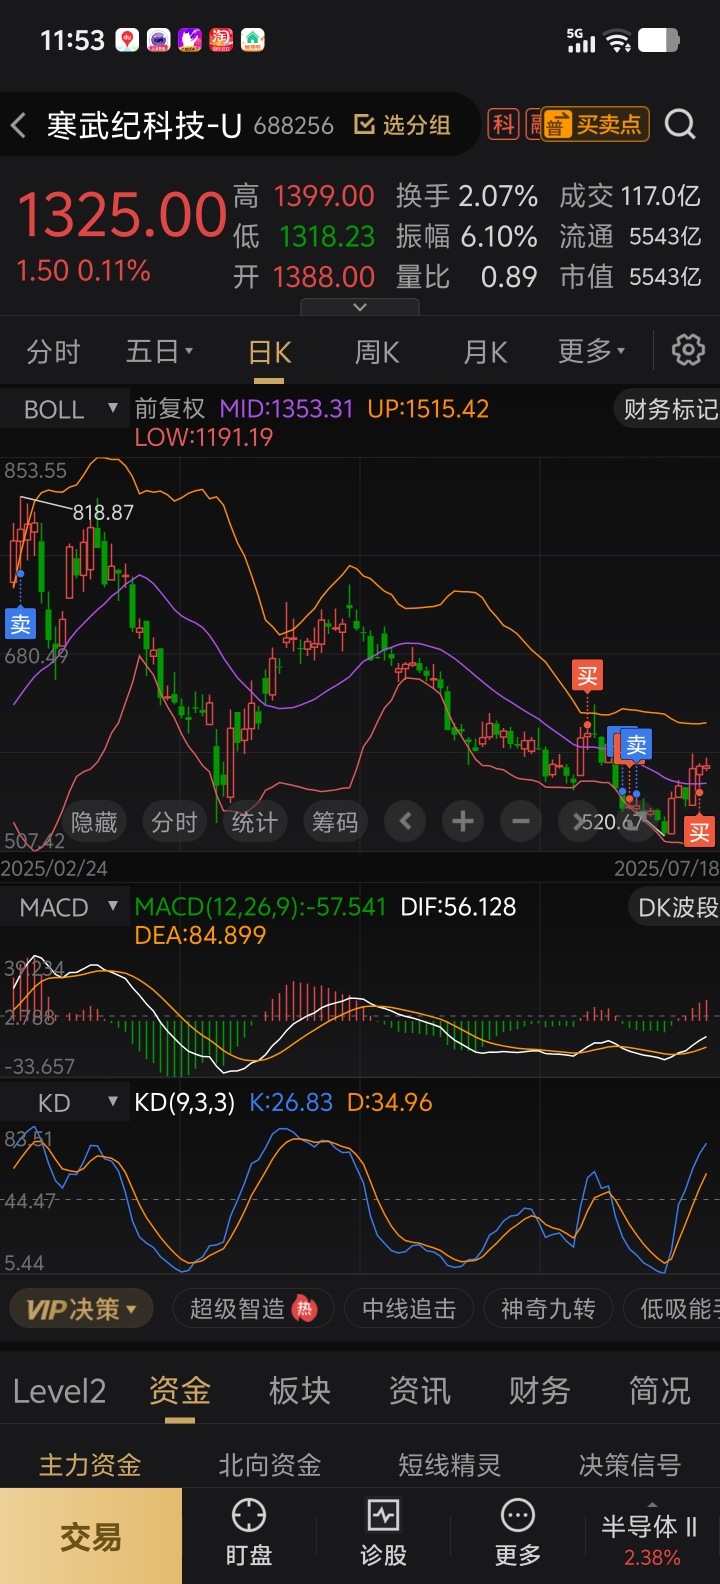The width and height of the screenshot is (720, 1584).
Task: Tap the 5G signal status icon
Action: click(x=581, y=40)
